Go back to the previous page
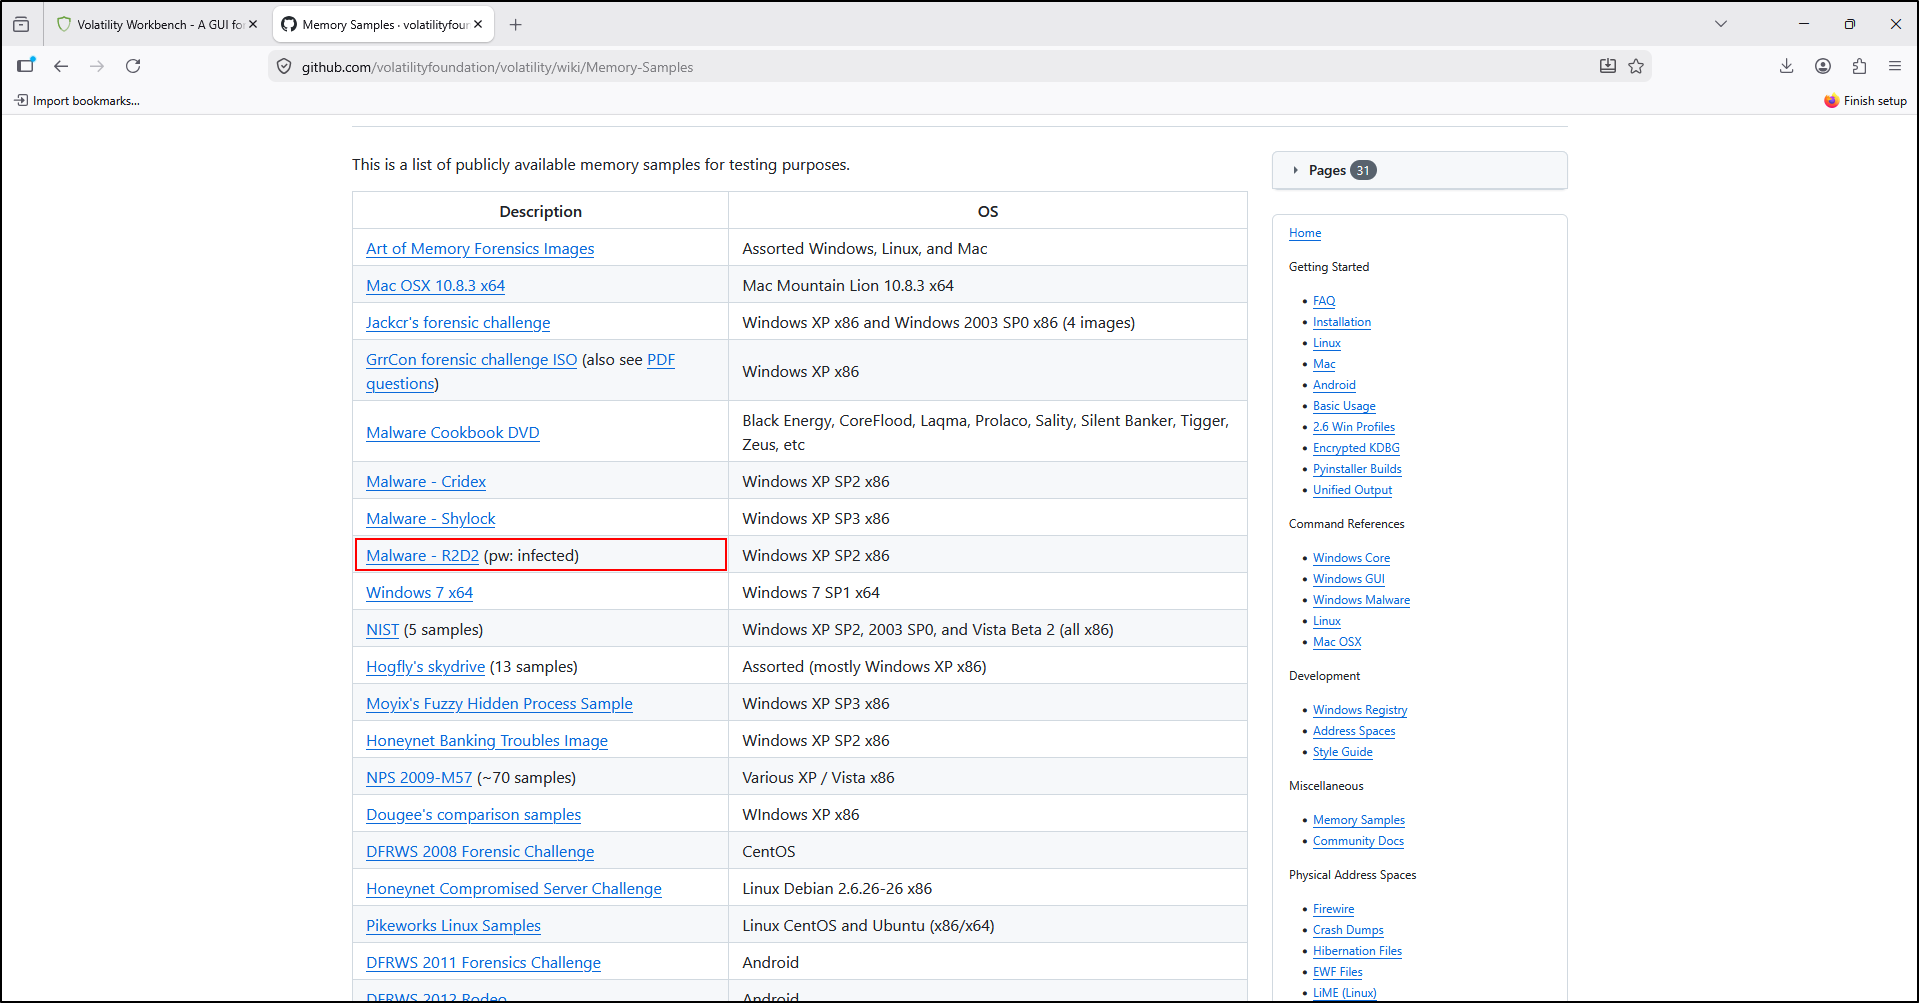 coord(61,66)
